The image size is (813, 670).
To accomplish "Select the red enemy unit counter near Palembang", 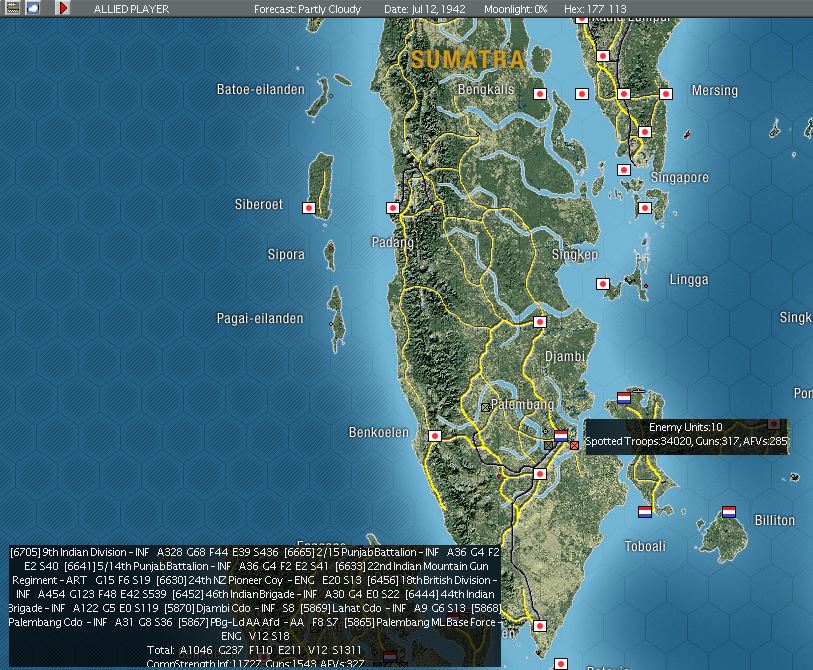I will [x=574, y=445].
